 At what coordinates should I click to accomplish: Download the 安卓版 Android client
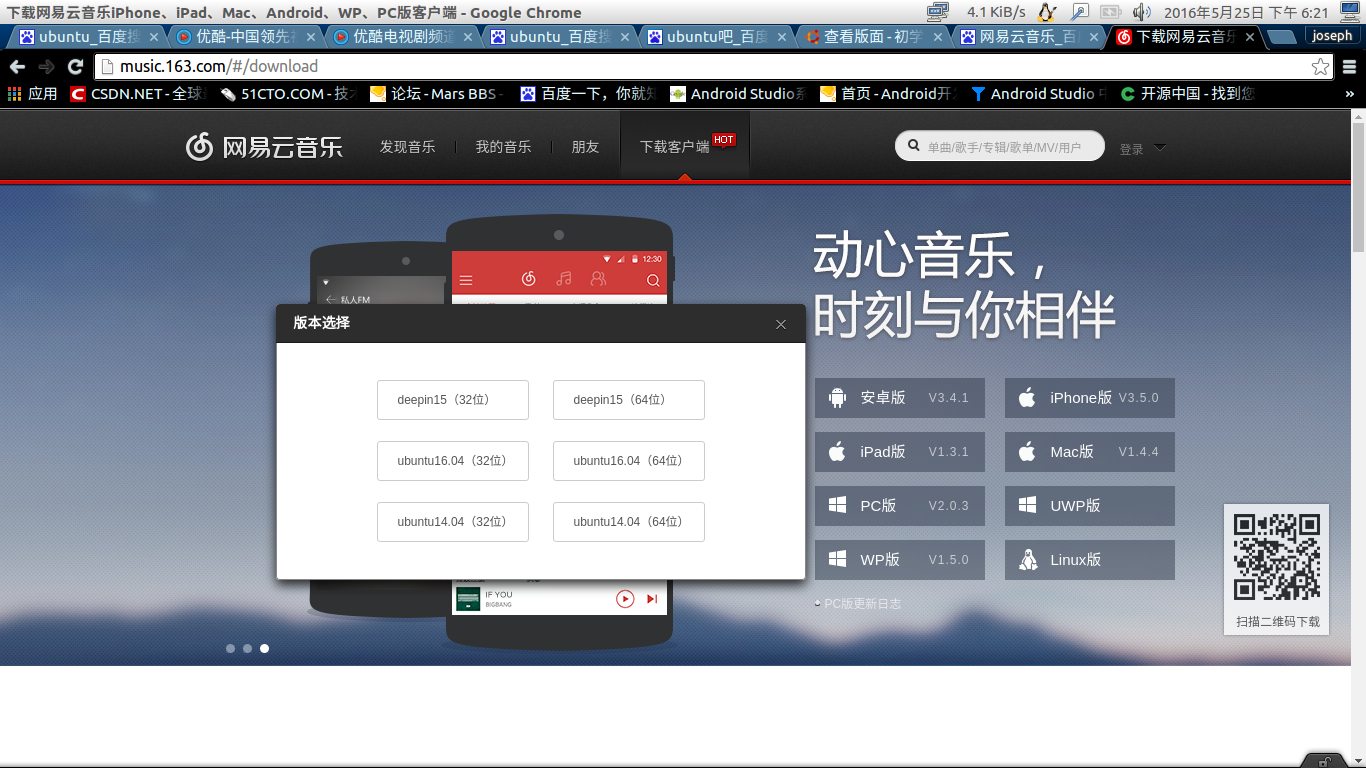pos(900,398)
